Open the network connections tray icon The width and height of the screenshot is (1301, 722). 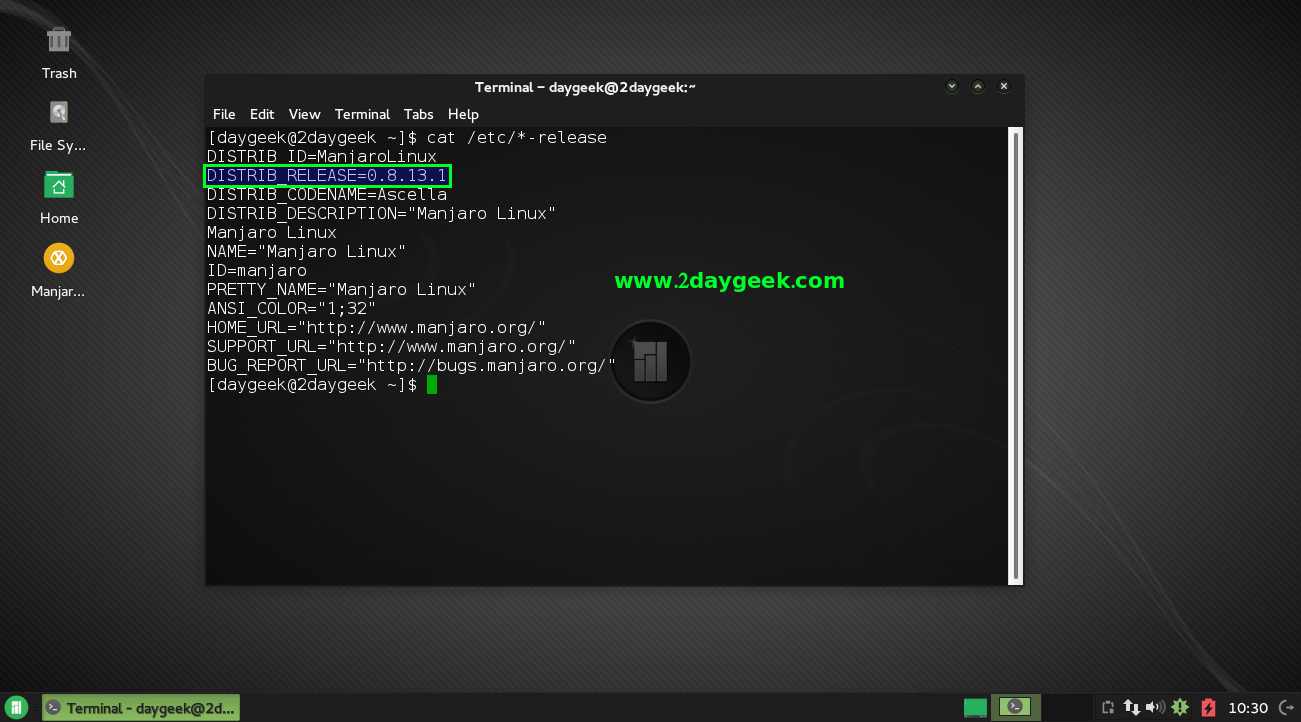(x=1132, y=708)
